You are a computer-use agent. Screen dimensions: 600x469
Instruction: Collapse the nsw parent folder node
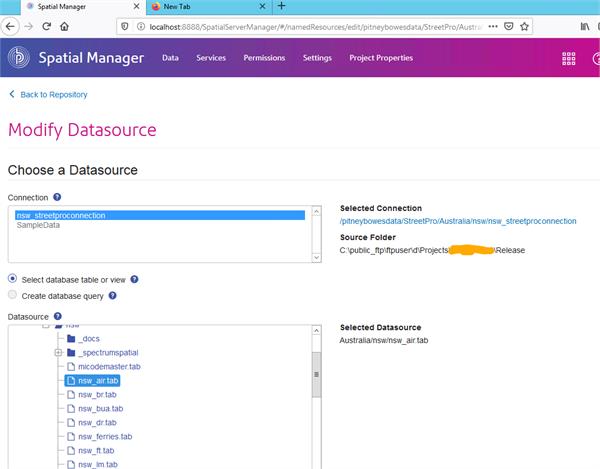[46, 326]
